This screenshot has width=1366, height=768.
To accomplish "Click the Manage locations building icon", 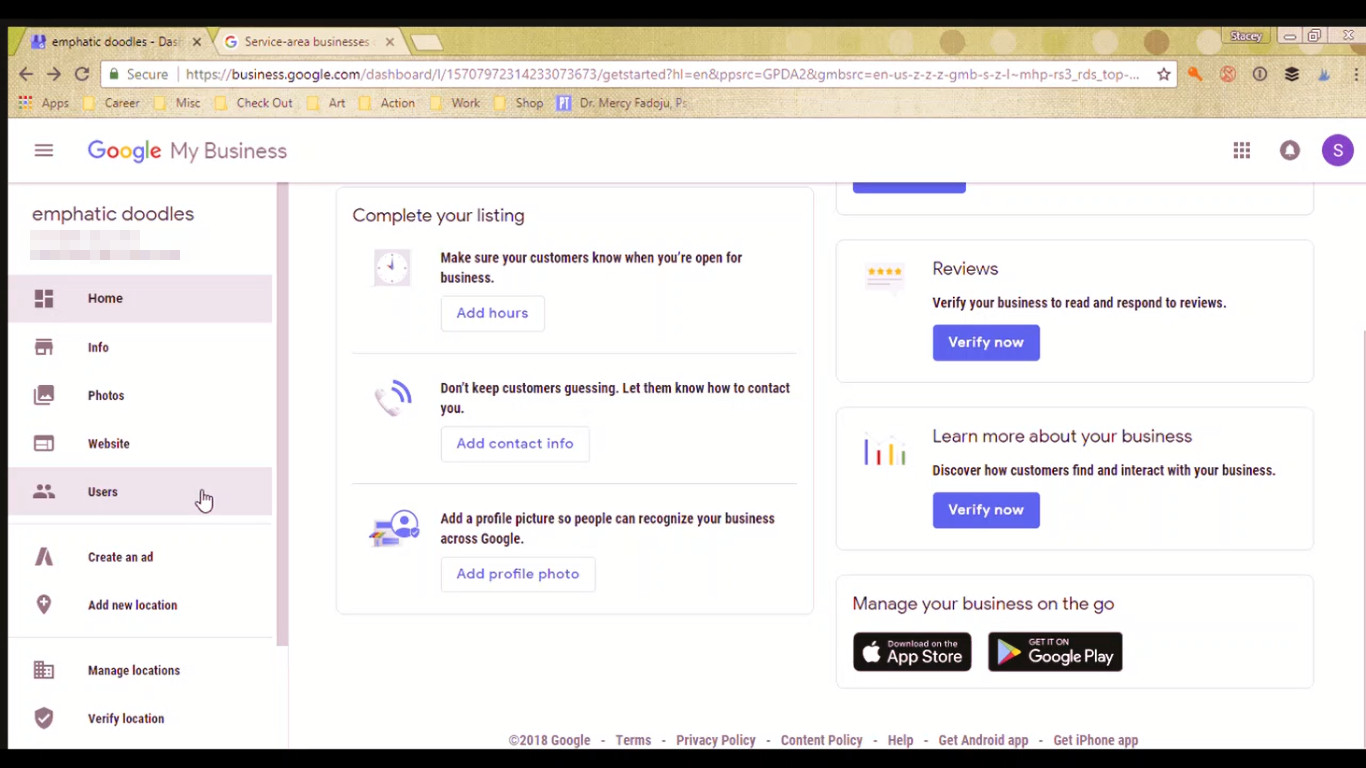I will (44, 670).
